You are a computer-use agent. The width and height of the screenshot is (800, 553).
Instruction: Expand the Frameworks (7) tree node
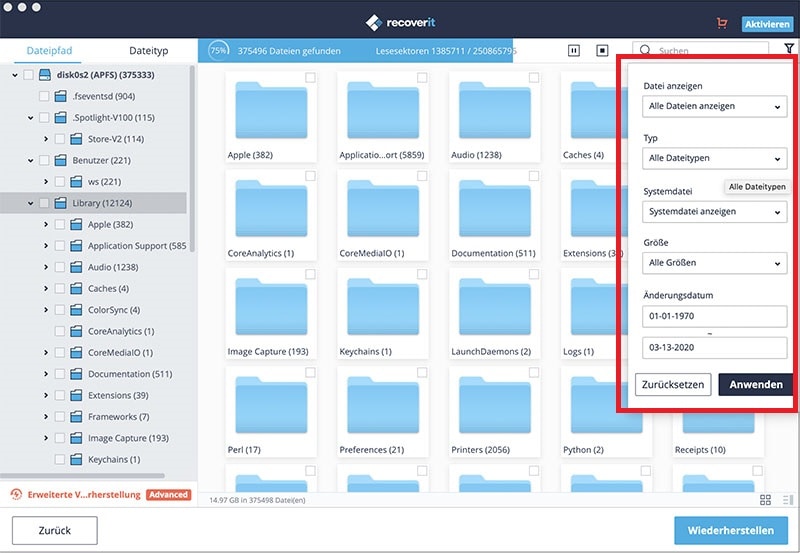46,417
